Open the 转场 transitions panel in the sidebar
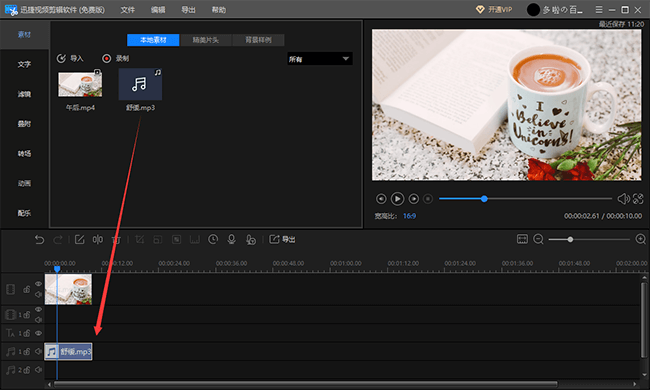650x390 pixels. [x=24, y=153]
